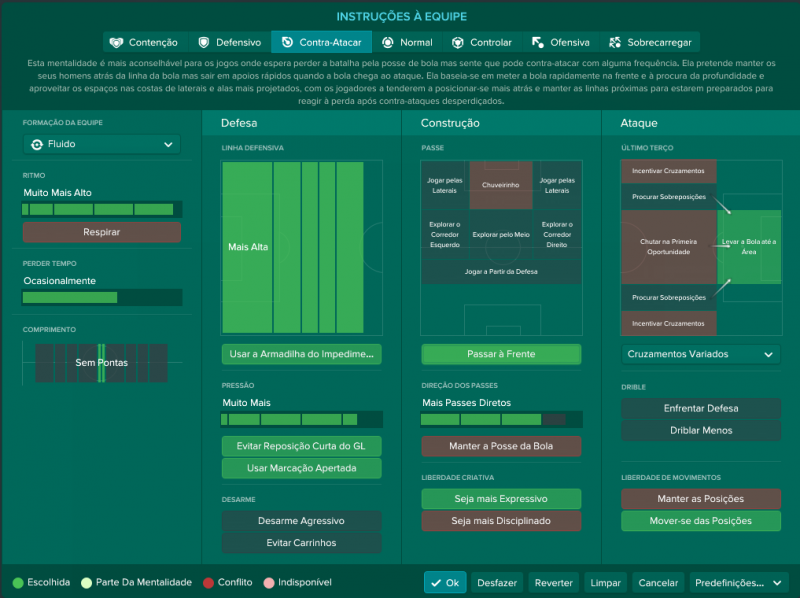The width and height of the screenshot is (800, 598).
Task: Adjust the Muito Mais Alto ritmo slider
Action: click(x=102, y=210)
